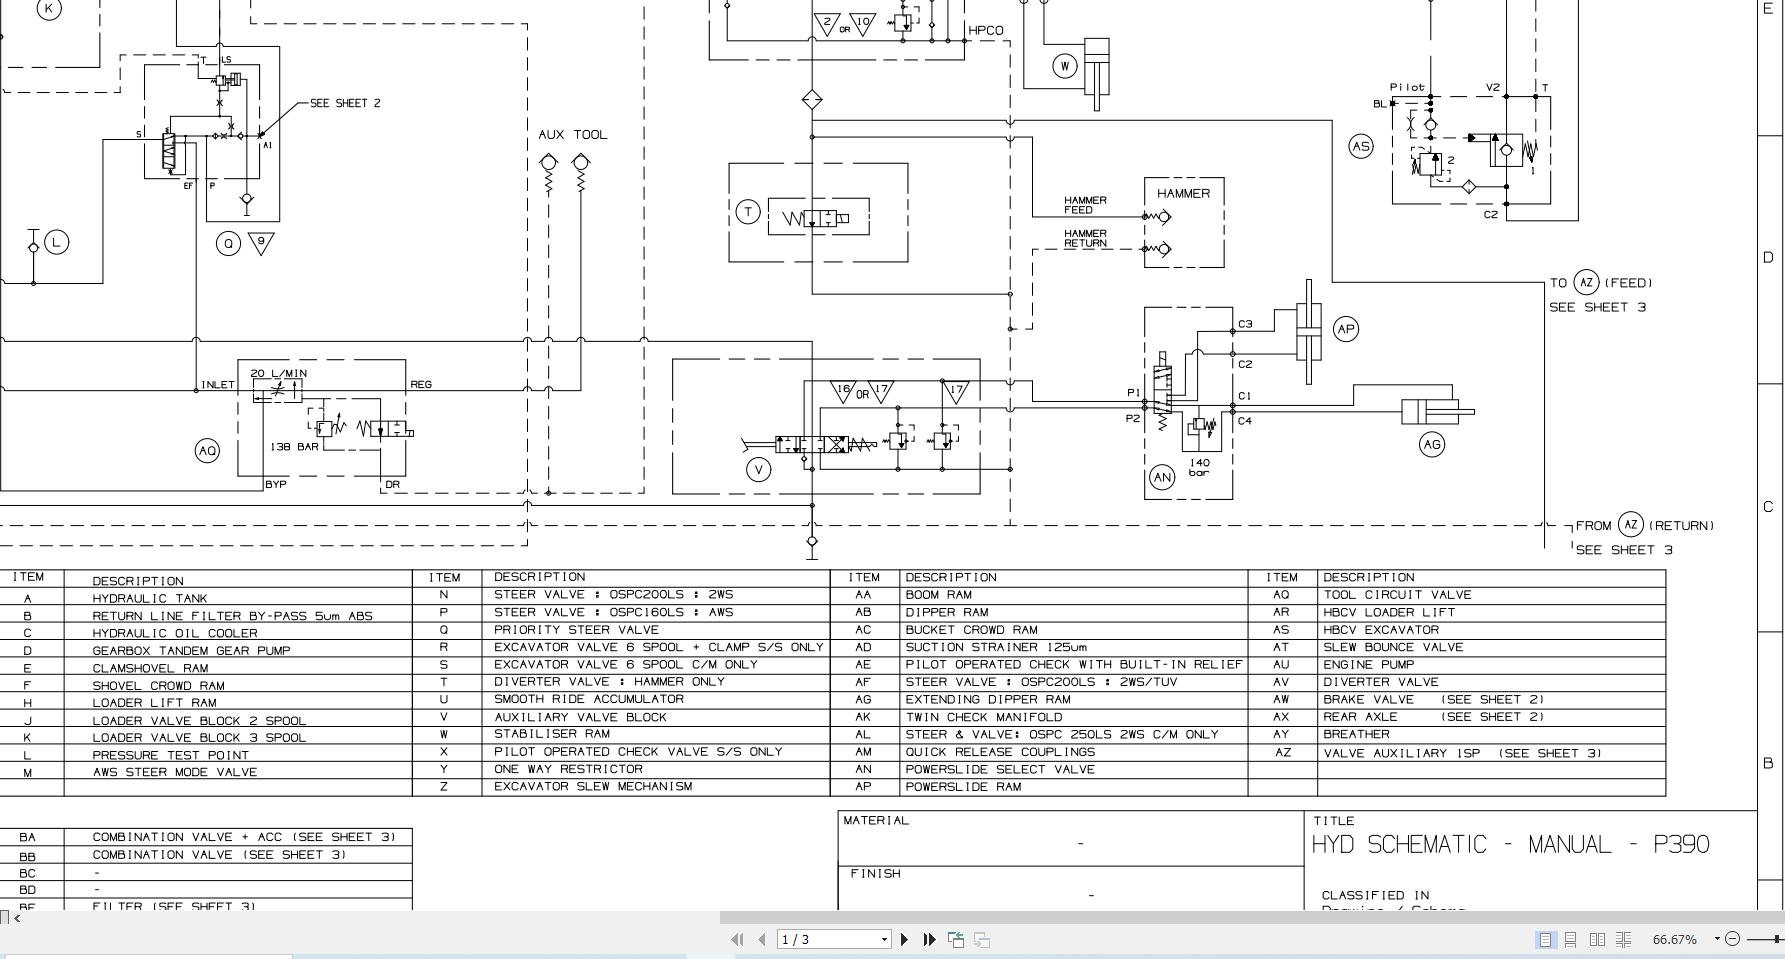Click the HYD SCHEMATIC - MANUAL - P390 title
Image resolution: width=1785 pixels, height=959 pixels.
1510,845
